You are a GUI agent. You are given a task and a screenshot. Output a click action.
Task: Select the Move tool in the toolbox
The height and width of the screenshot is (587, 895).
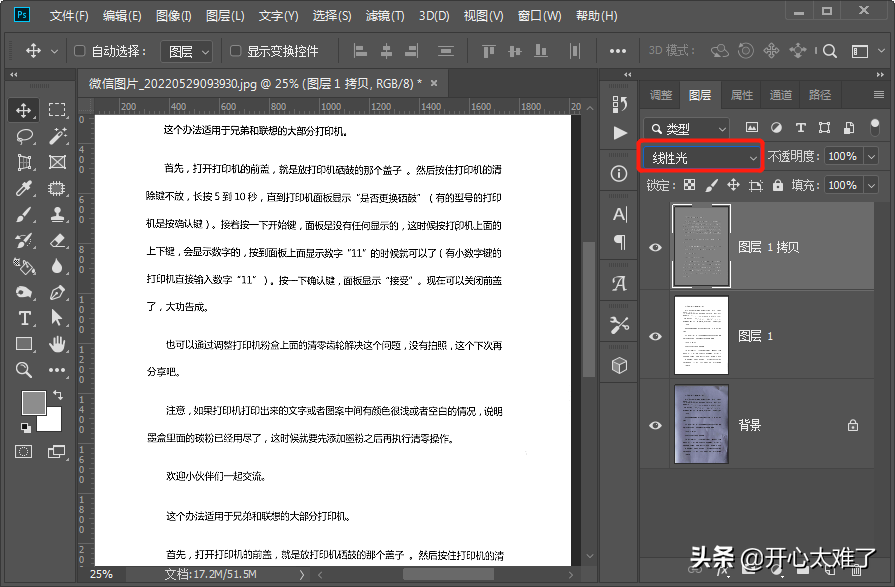[x=23, y=110]
